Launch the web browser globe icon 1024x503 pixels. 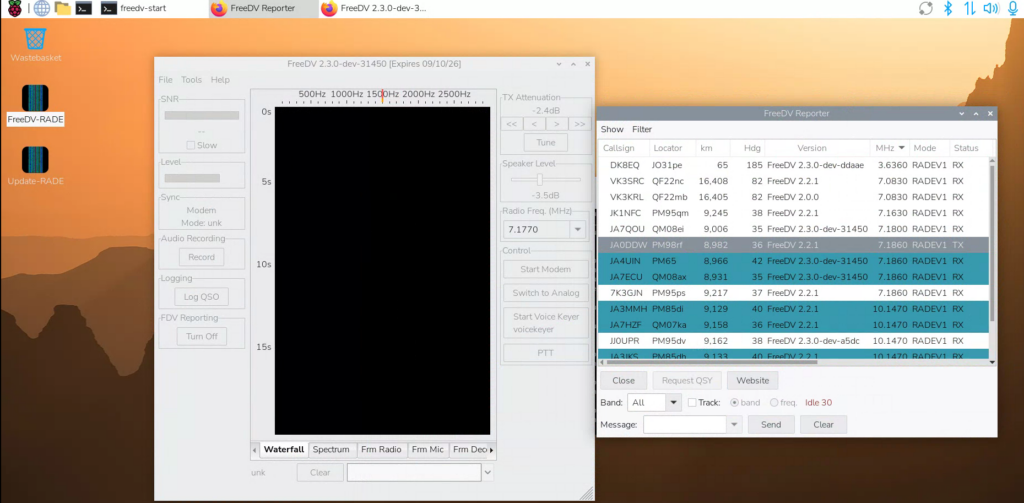coord(40,9)
